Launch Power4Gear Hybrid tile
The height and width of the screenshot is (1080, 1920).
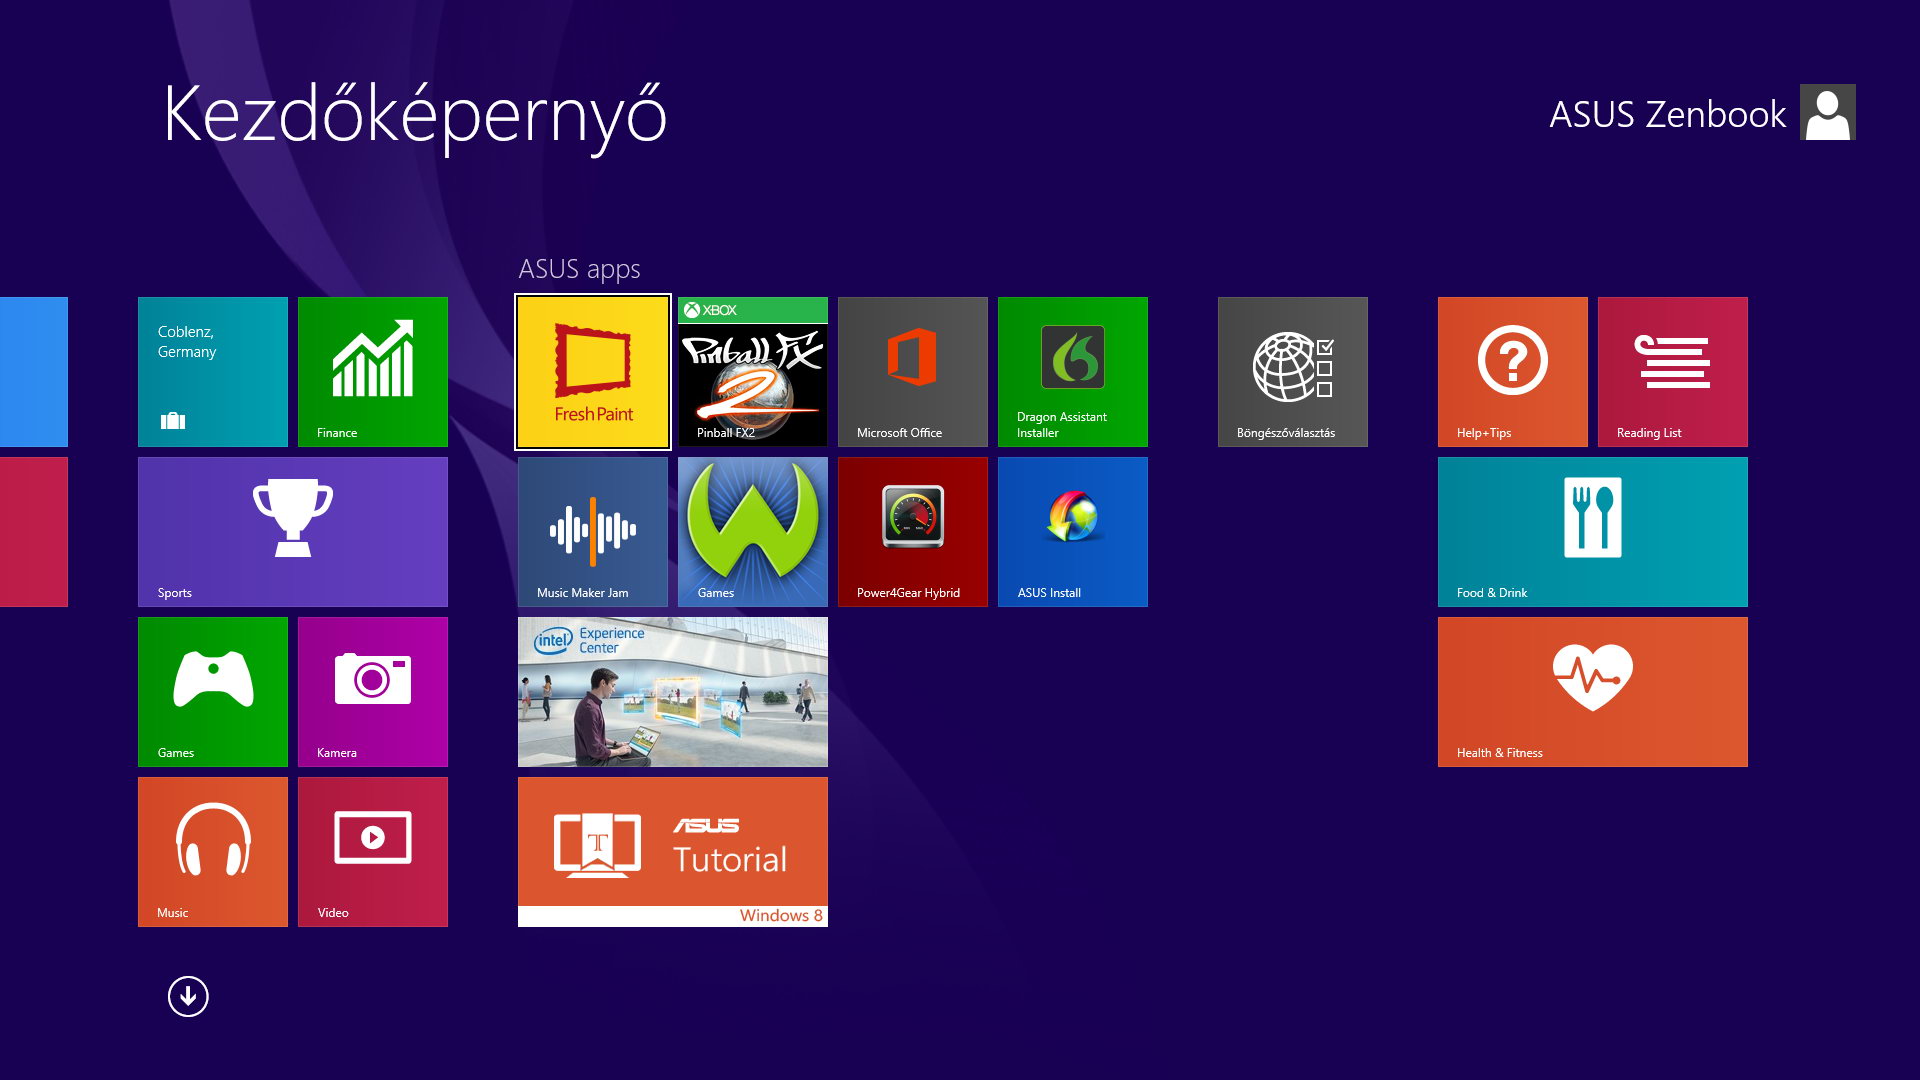(x=912, y=532)
